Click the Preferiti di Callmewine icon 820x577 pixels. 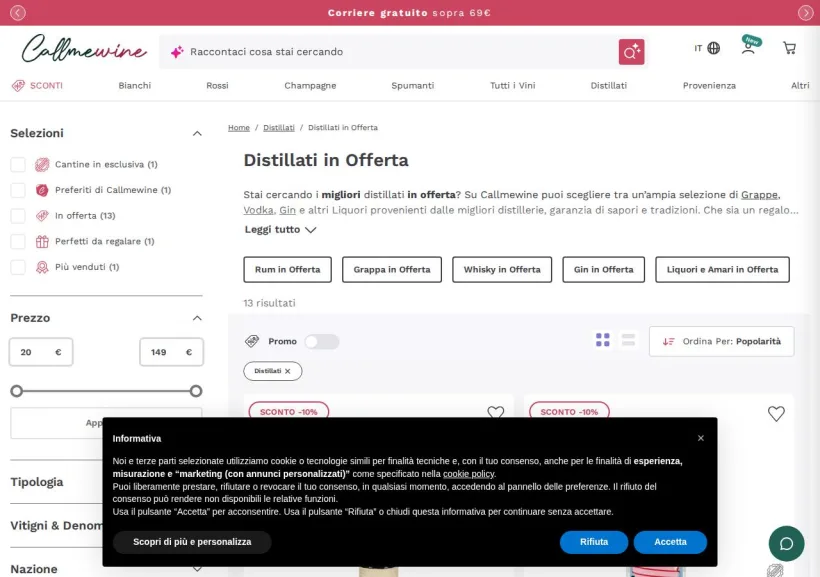coord(42,190)
